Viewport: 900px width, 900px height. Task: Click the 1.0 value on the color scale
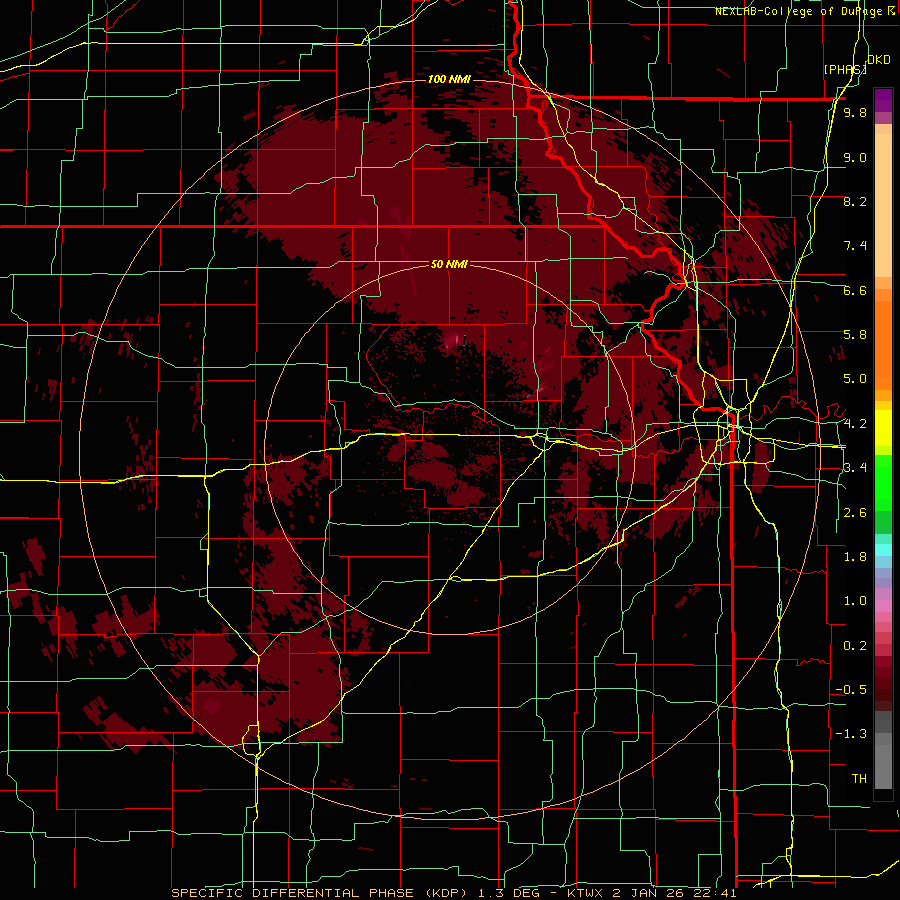[x=855, y=601]
